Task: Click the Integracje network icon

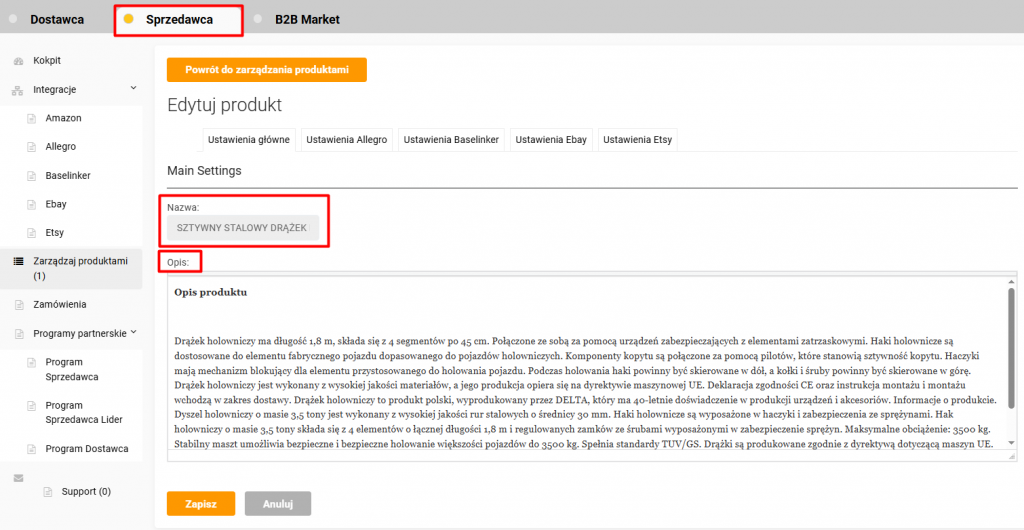Action: pyautogui.click(x=18, y=90)
